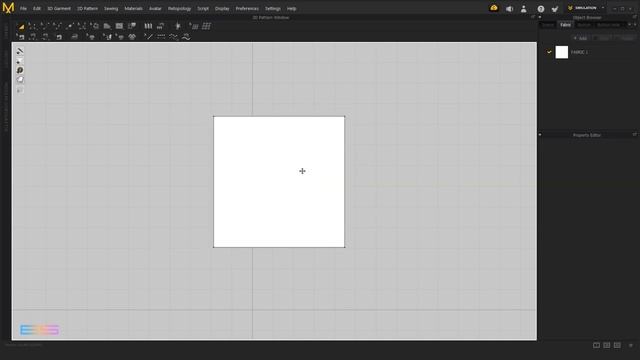Screen dimensions: 640x360
Task: Click the white FABRIC 1 color swatch
Action: pos(562,52)
